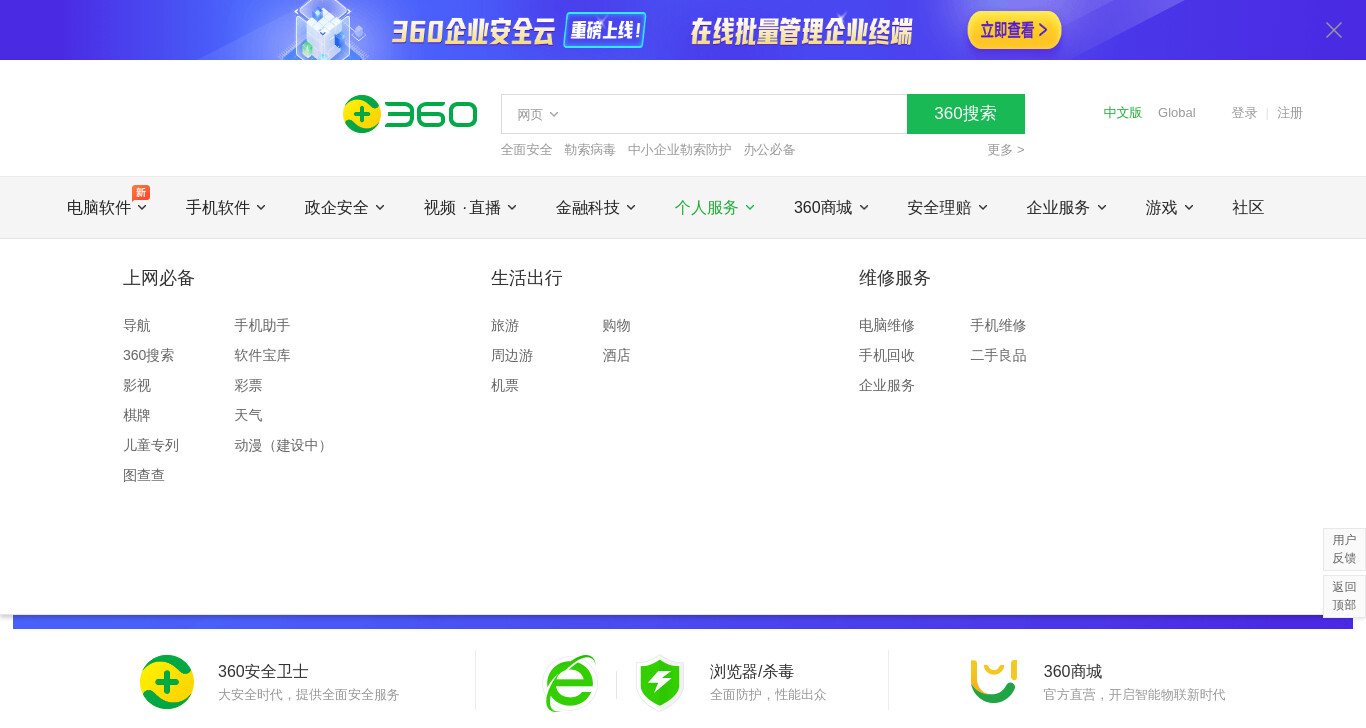Click the 360搜索 button
Screen dimensions: 1366x728
pyautogui.click(x=965, y=114)
